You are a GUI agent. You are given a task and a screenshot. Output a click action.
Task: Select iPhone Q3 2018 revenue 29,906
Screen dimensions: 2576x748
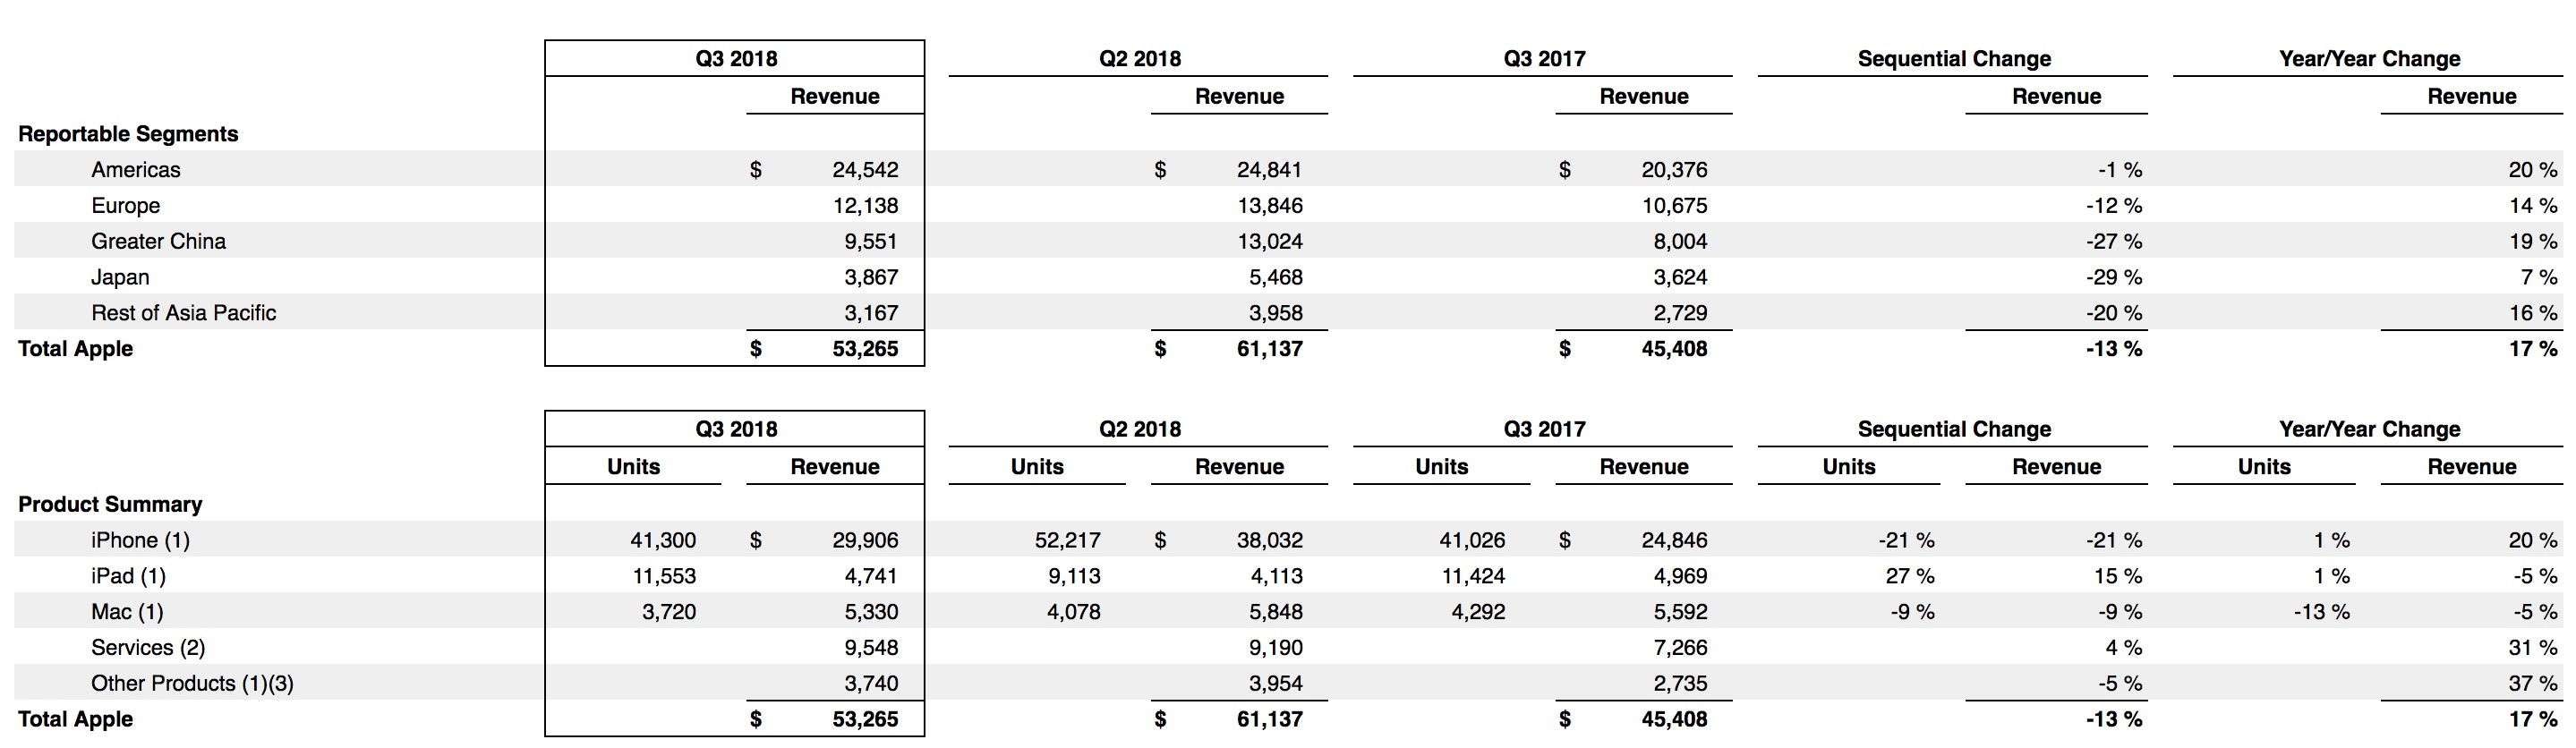(865, 541)
